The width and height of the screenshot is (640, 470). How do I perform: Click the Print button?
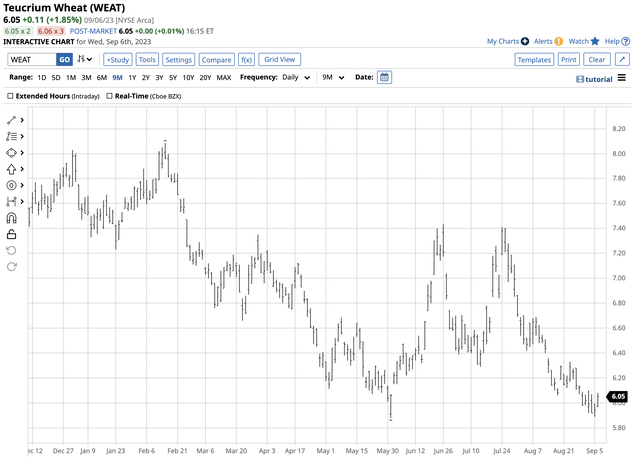point(569,60)
